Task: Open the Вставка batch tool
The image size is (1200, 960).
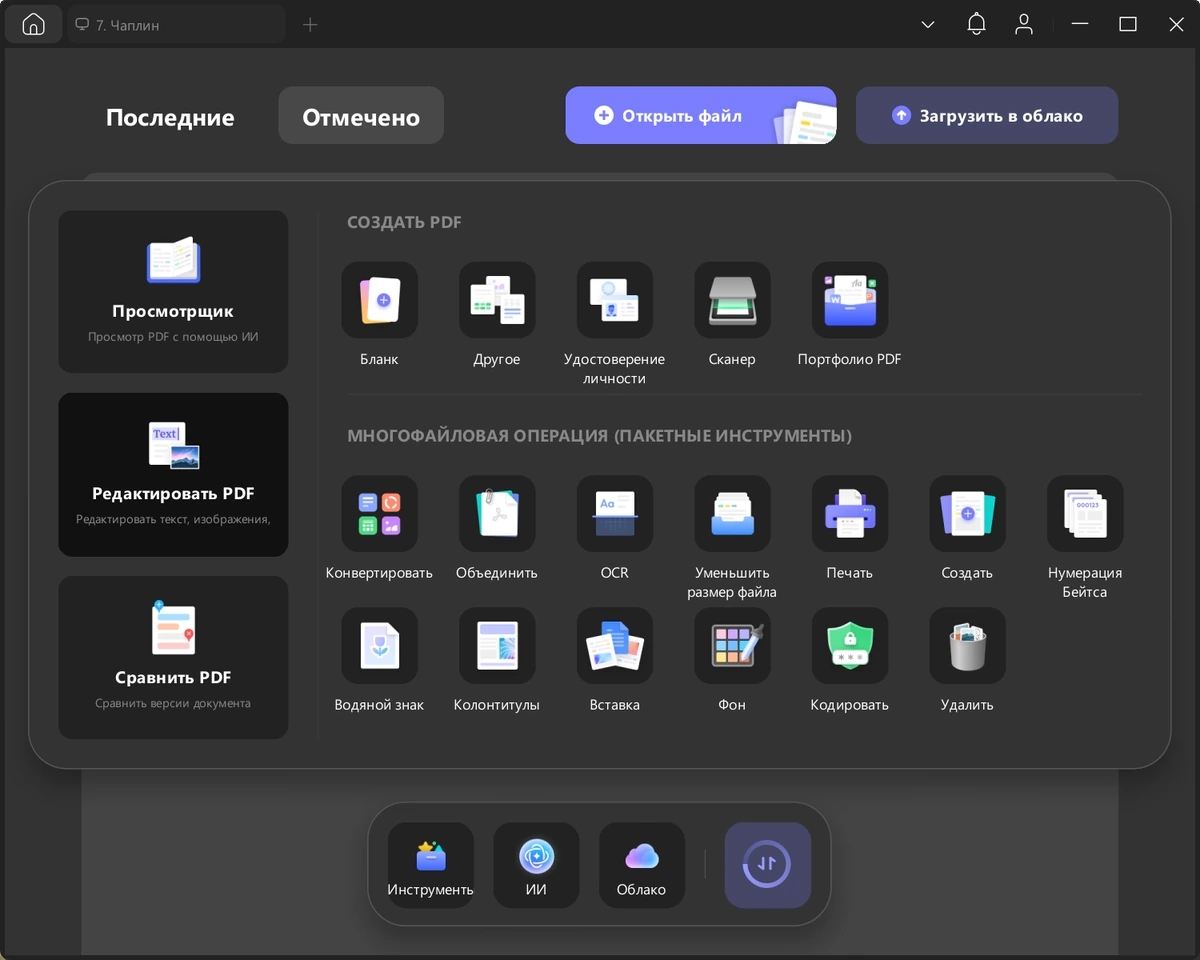Action: tap(614, 646)
